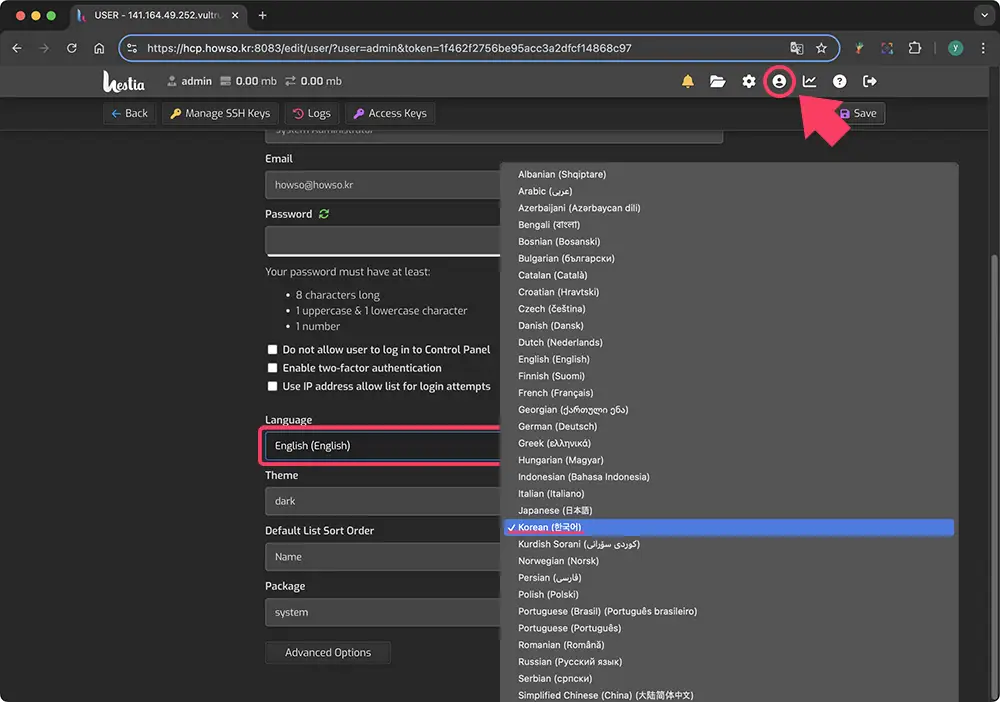Translate this page icon in address bar
This screenshot has width=1000, height=702.
point(797,48)
